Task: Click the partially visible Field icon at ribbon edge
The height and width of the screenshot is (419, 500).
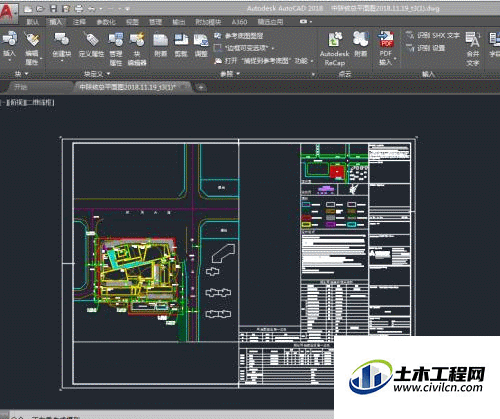Action: (x=494, y=40)
